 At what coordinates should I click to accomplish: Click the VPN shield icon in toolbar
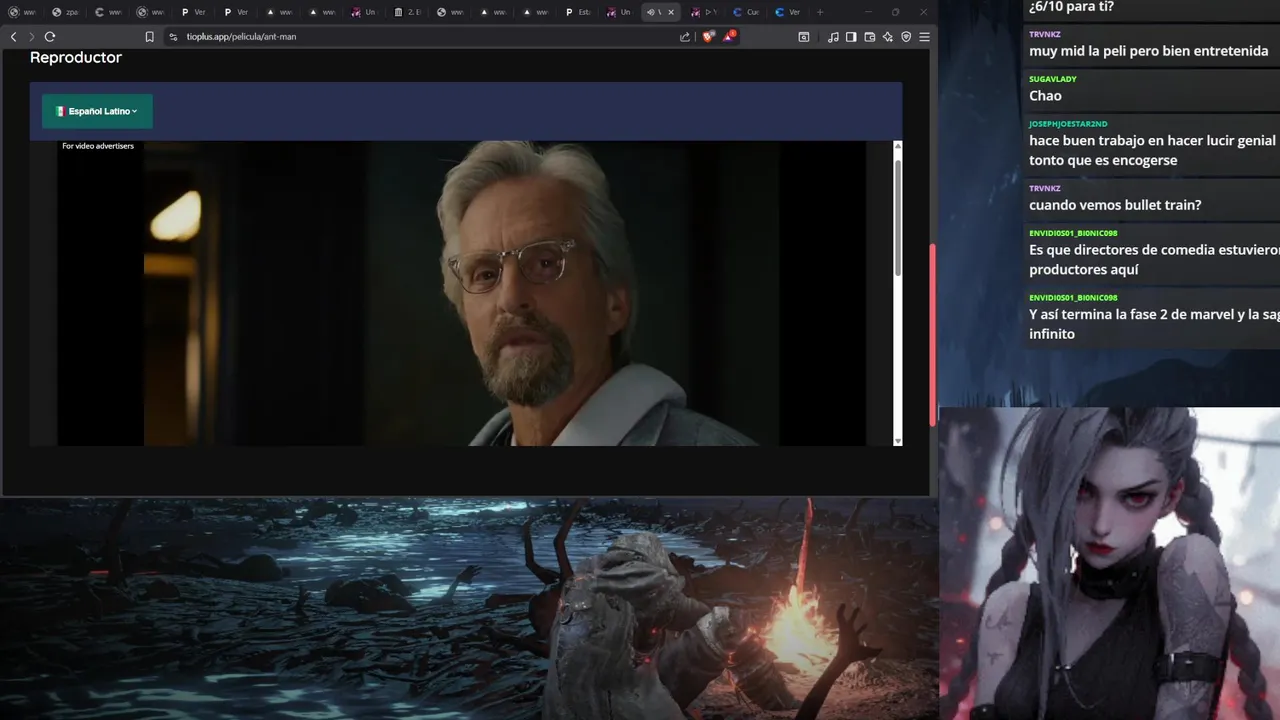pyautogui.click(x=906, y=37)
